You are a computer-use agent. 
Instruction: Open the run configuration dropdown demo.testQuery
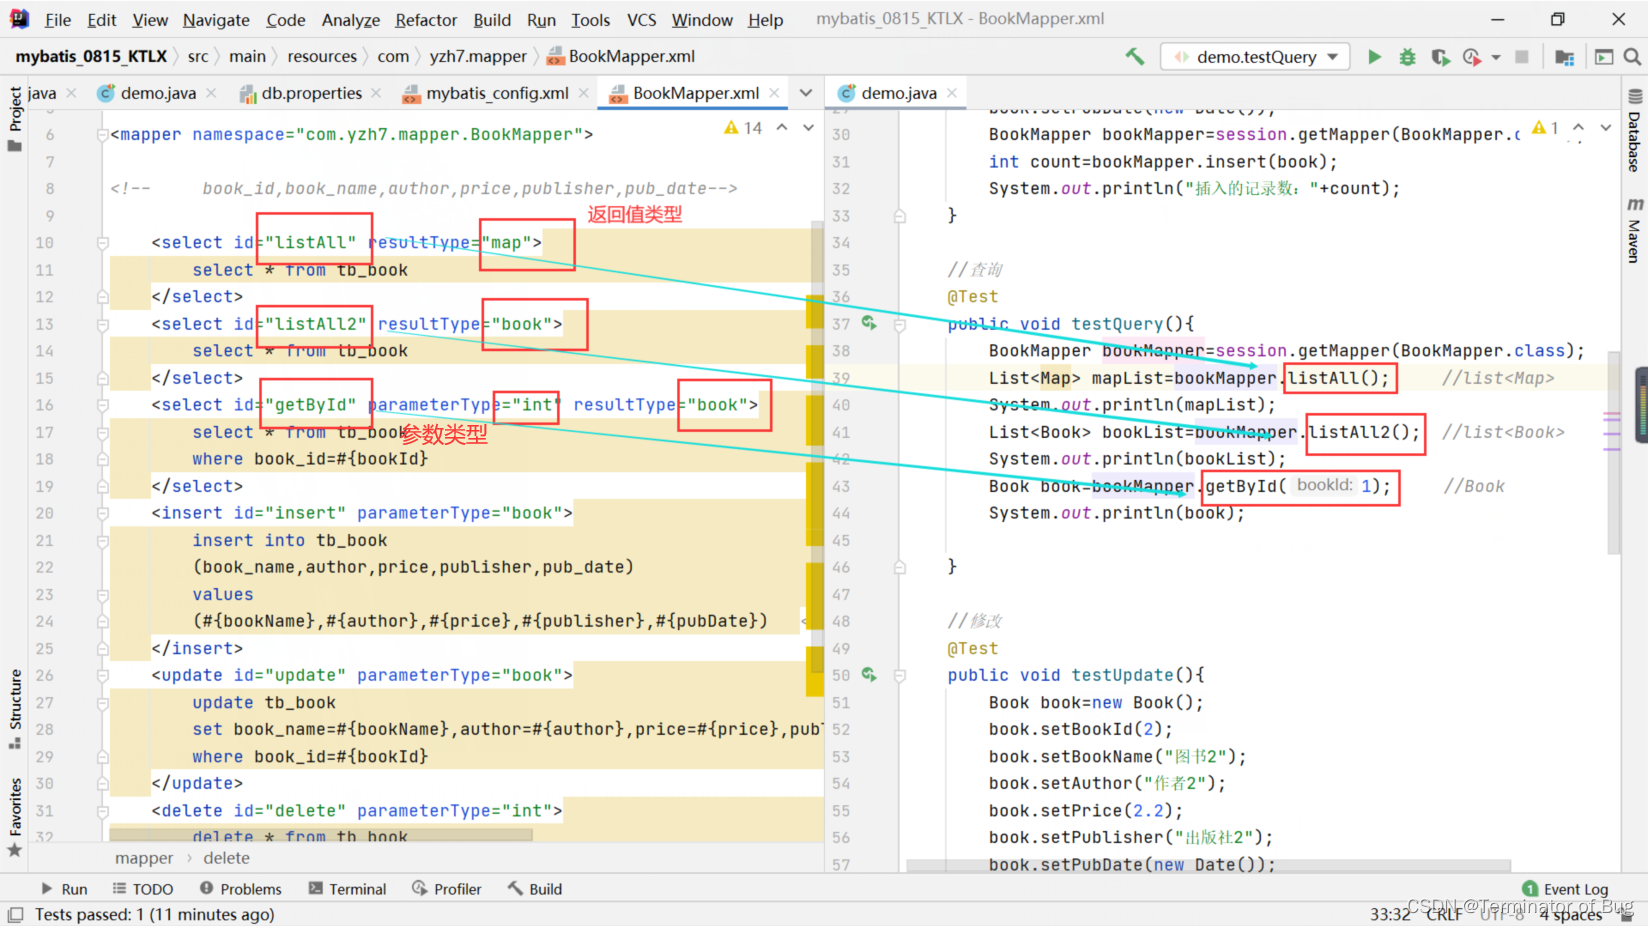[x=1255, y=57]
